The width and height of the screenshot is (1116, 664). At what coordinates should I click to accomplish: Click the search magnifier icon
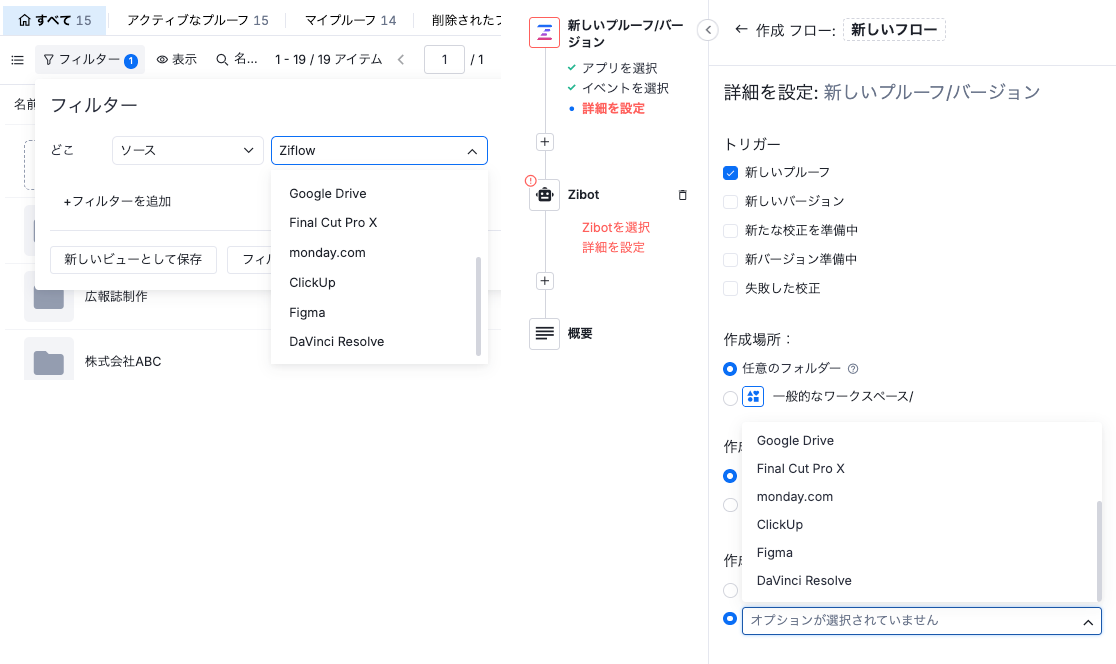(222, 60)
